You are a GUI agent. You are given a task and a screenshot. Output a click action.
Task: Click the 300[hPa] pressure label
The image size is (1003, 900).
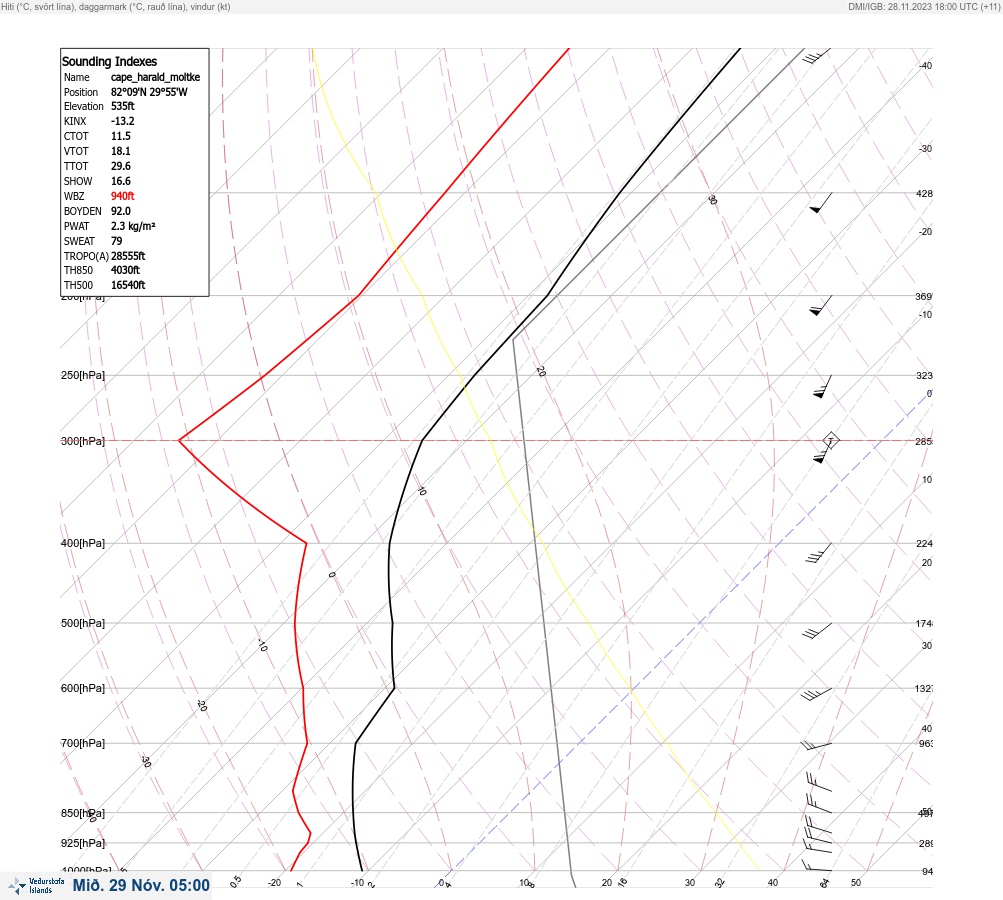(x=83, y=441)
